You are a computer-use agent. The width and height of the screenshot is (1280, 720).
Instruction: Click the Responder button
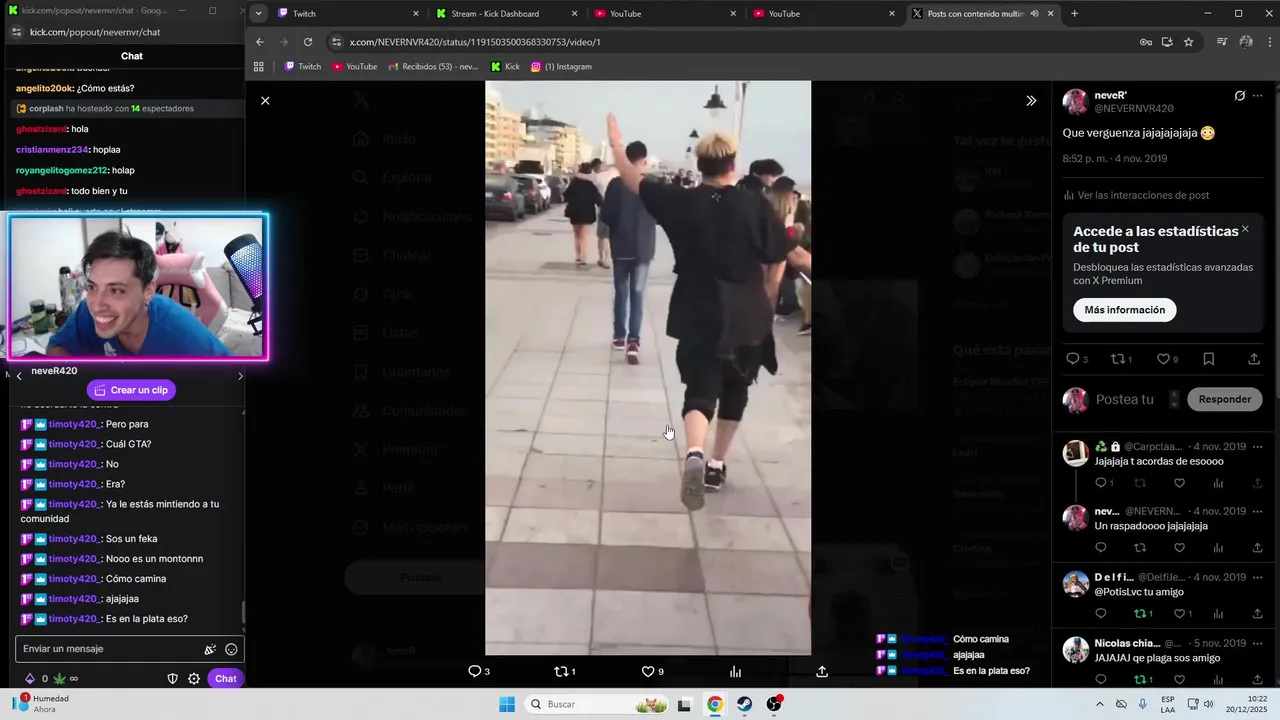click(x=1225, y=399)
